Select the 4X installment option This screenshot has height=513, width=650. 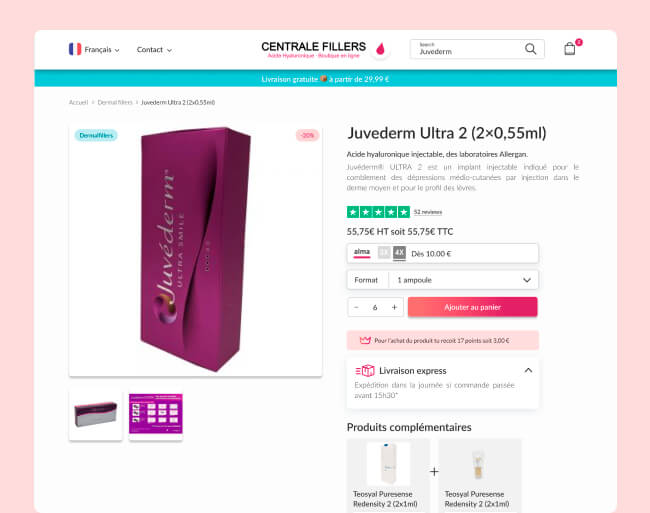coord(399,253)
